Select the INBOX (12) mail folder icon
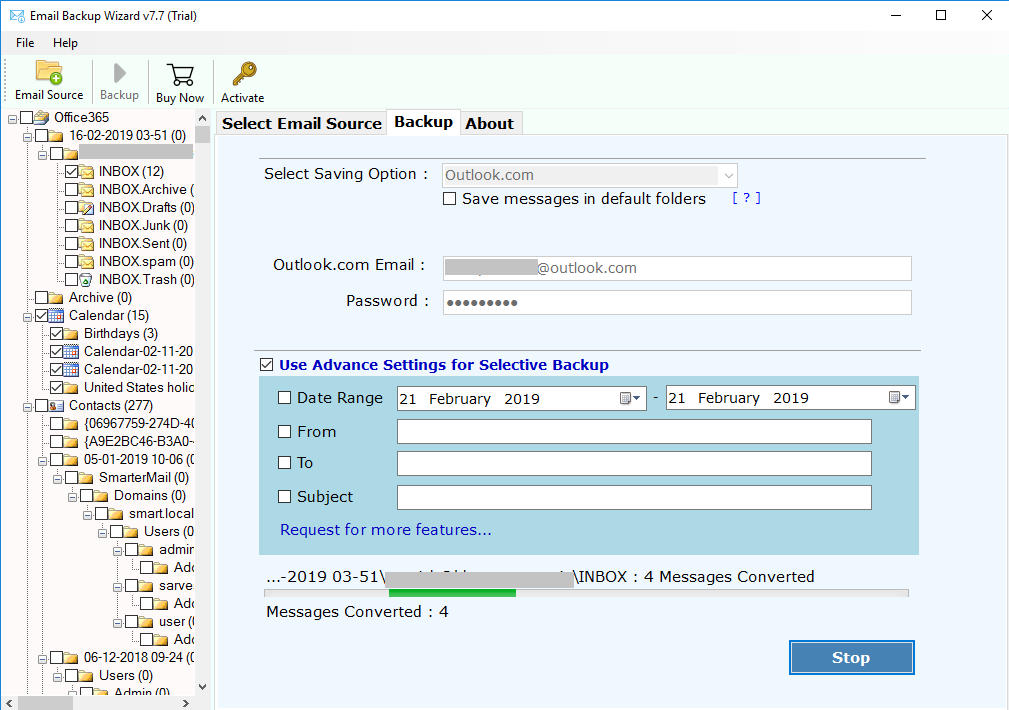 tap(86, 171)
